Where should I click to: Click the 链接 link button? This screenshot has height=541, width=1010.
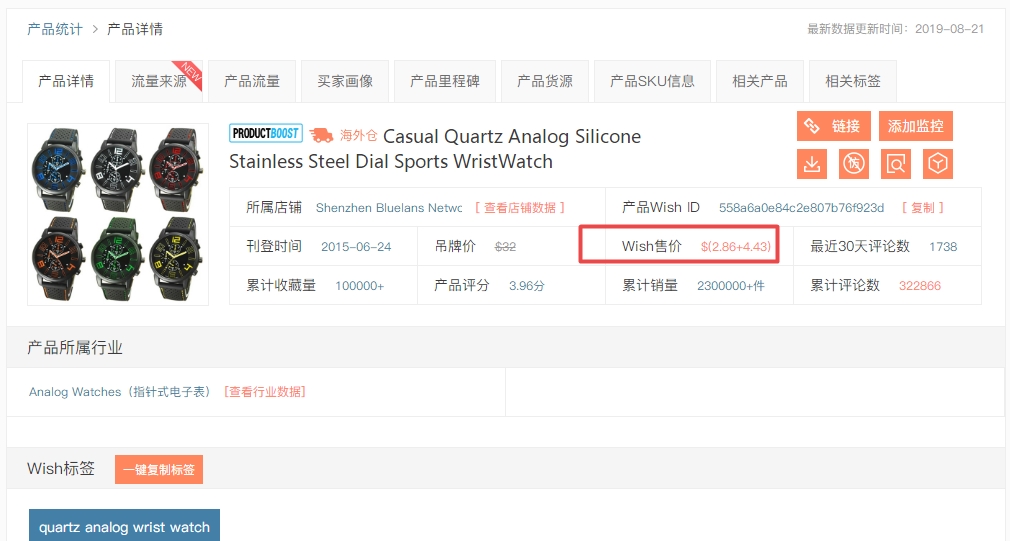pos(833,126)
